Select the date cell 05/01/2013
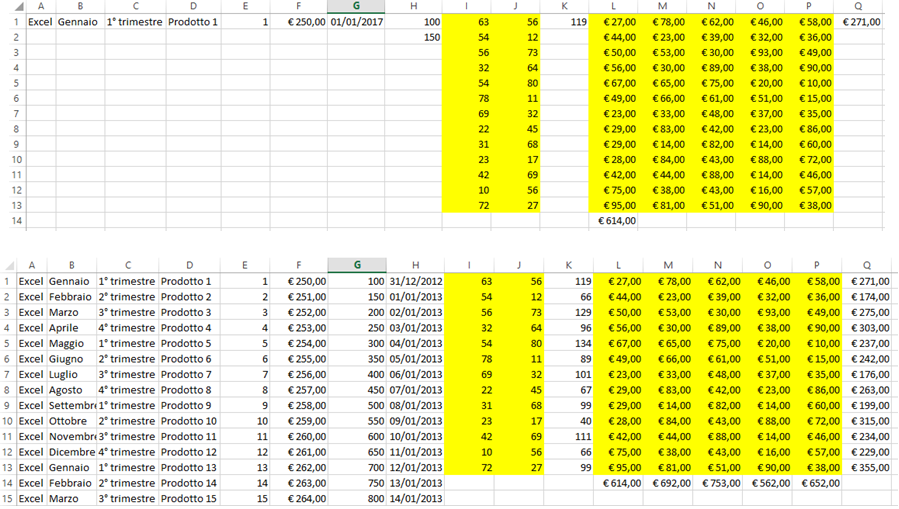 [415, 359]
